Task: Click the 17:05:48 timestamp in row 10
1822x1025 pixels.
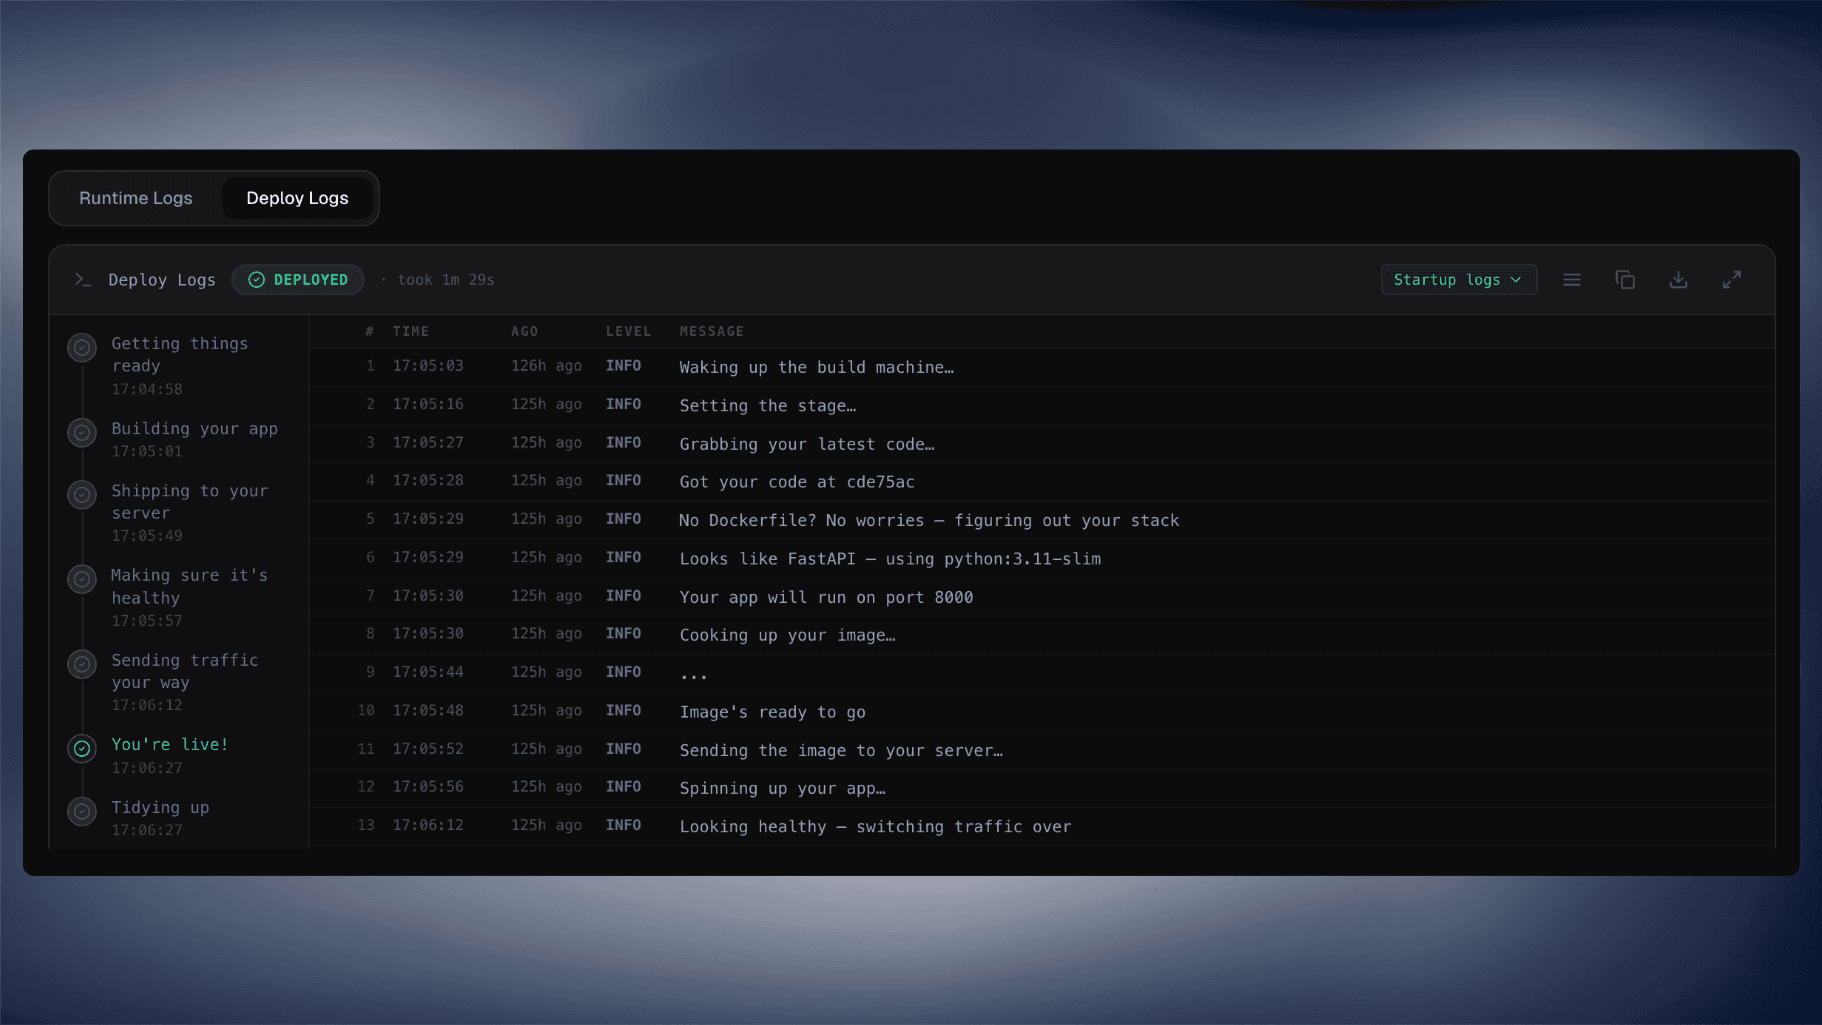Action: (428, 710)
